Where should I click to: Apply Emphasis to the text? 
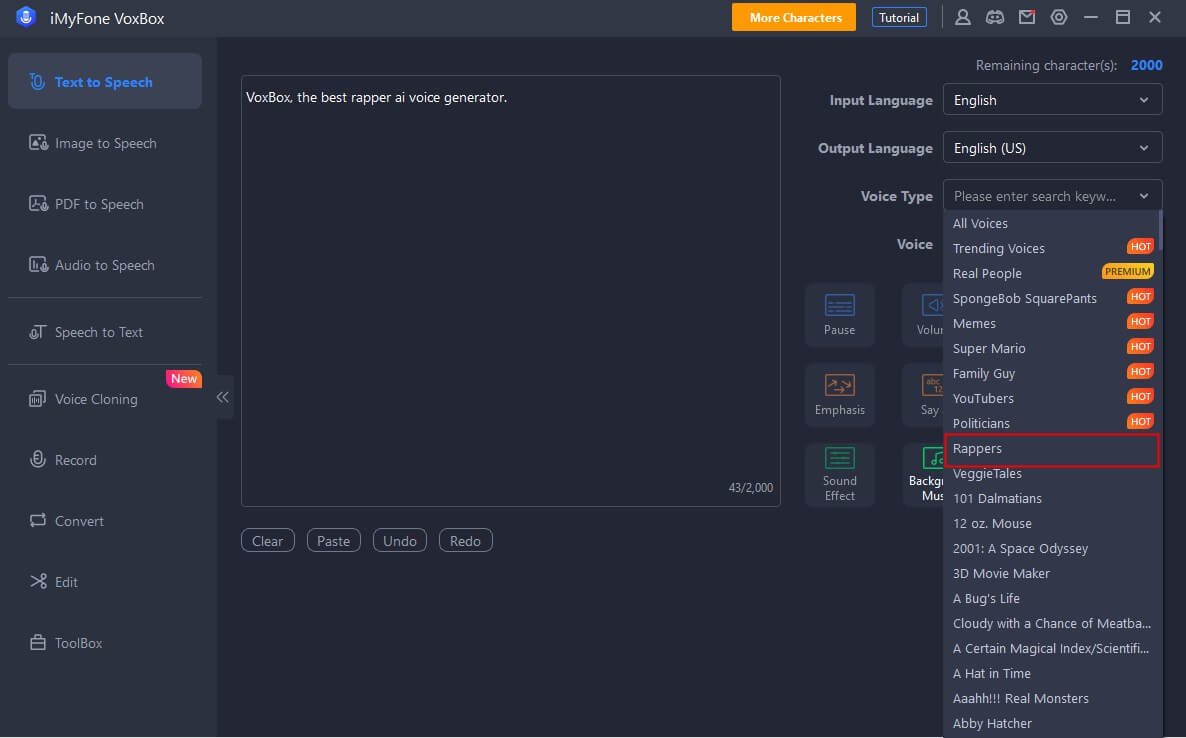tap(840, 395)
